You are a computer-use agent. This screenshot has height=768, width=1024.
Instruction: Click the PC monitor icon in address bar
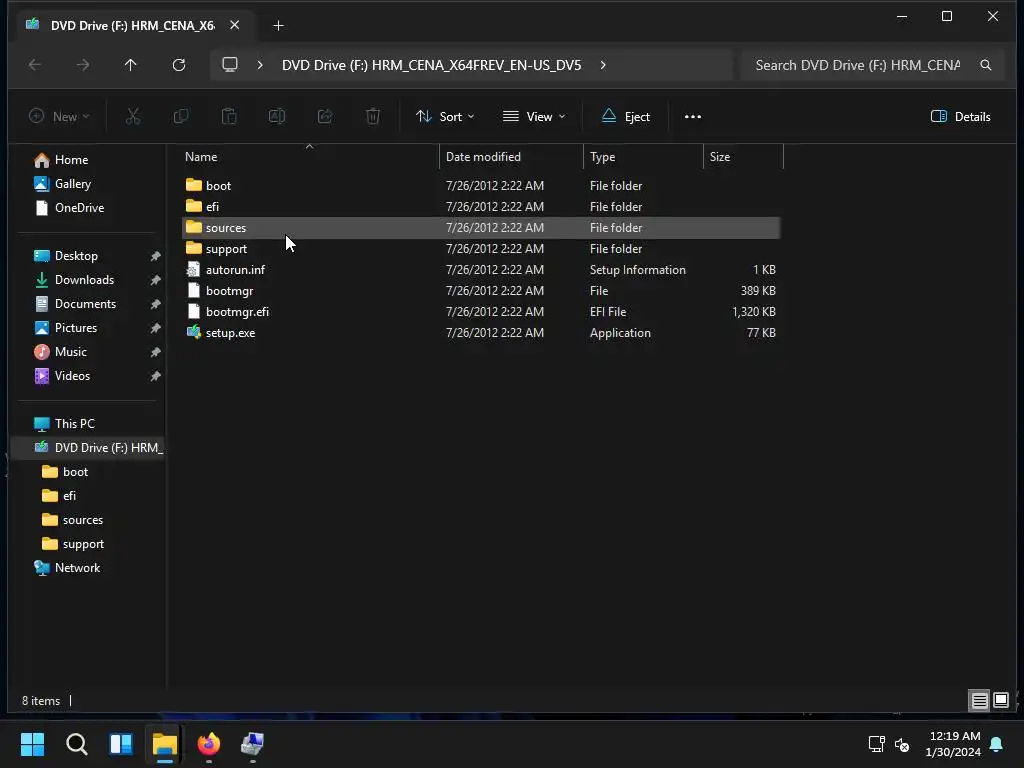pos(230,65)
